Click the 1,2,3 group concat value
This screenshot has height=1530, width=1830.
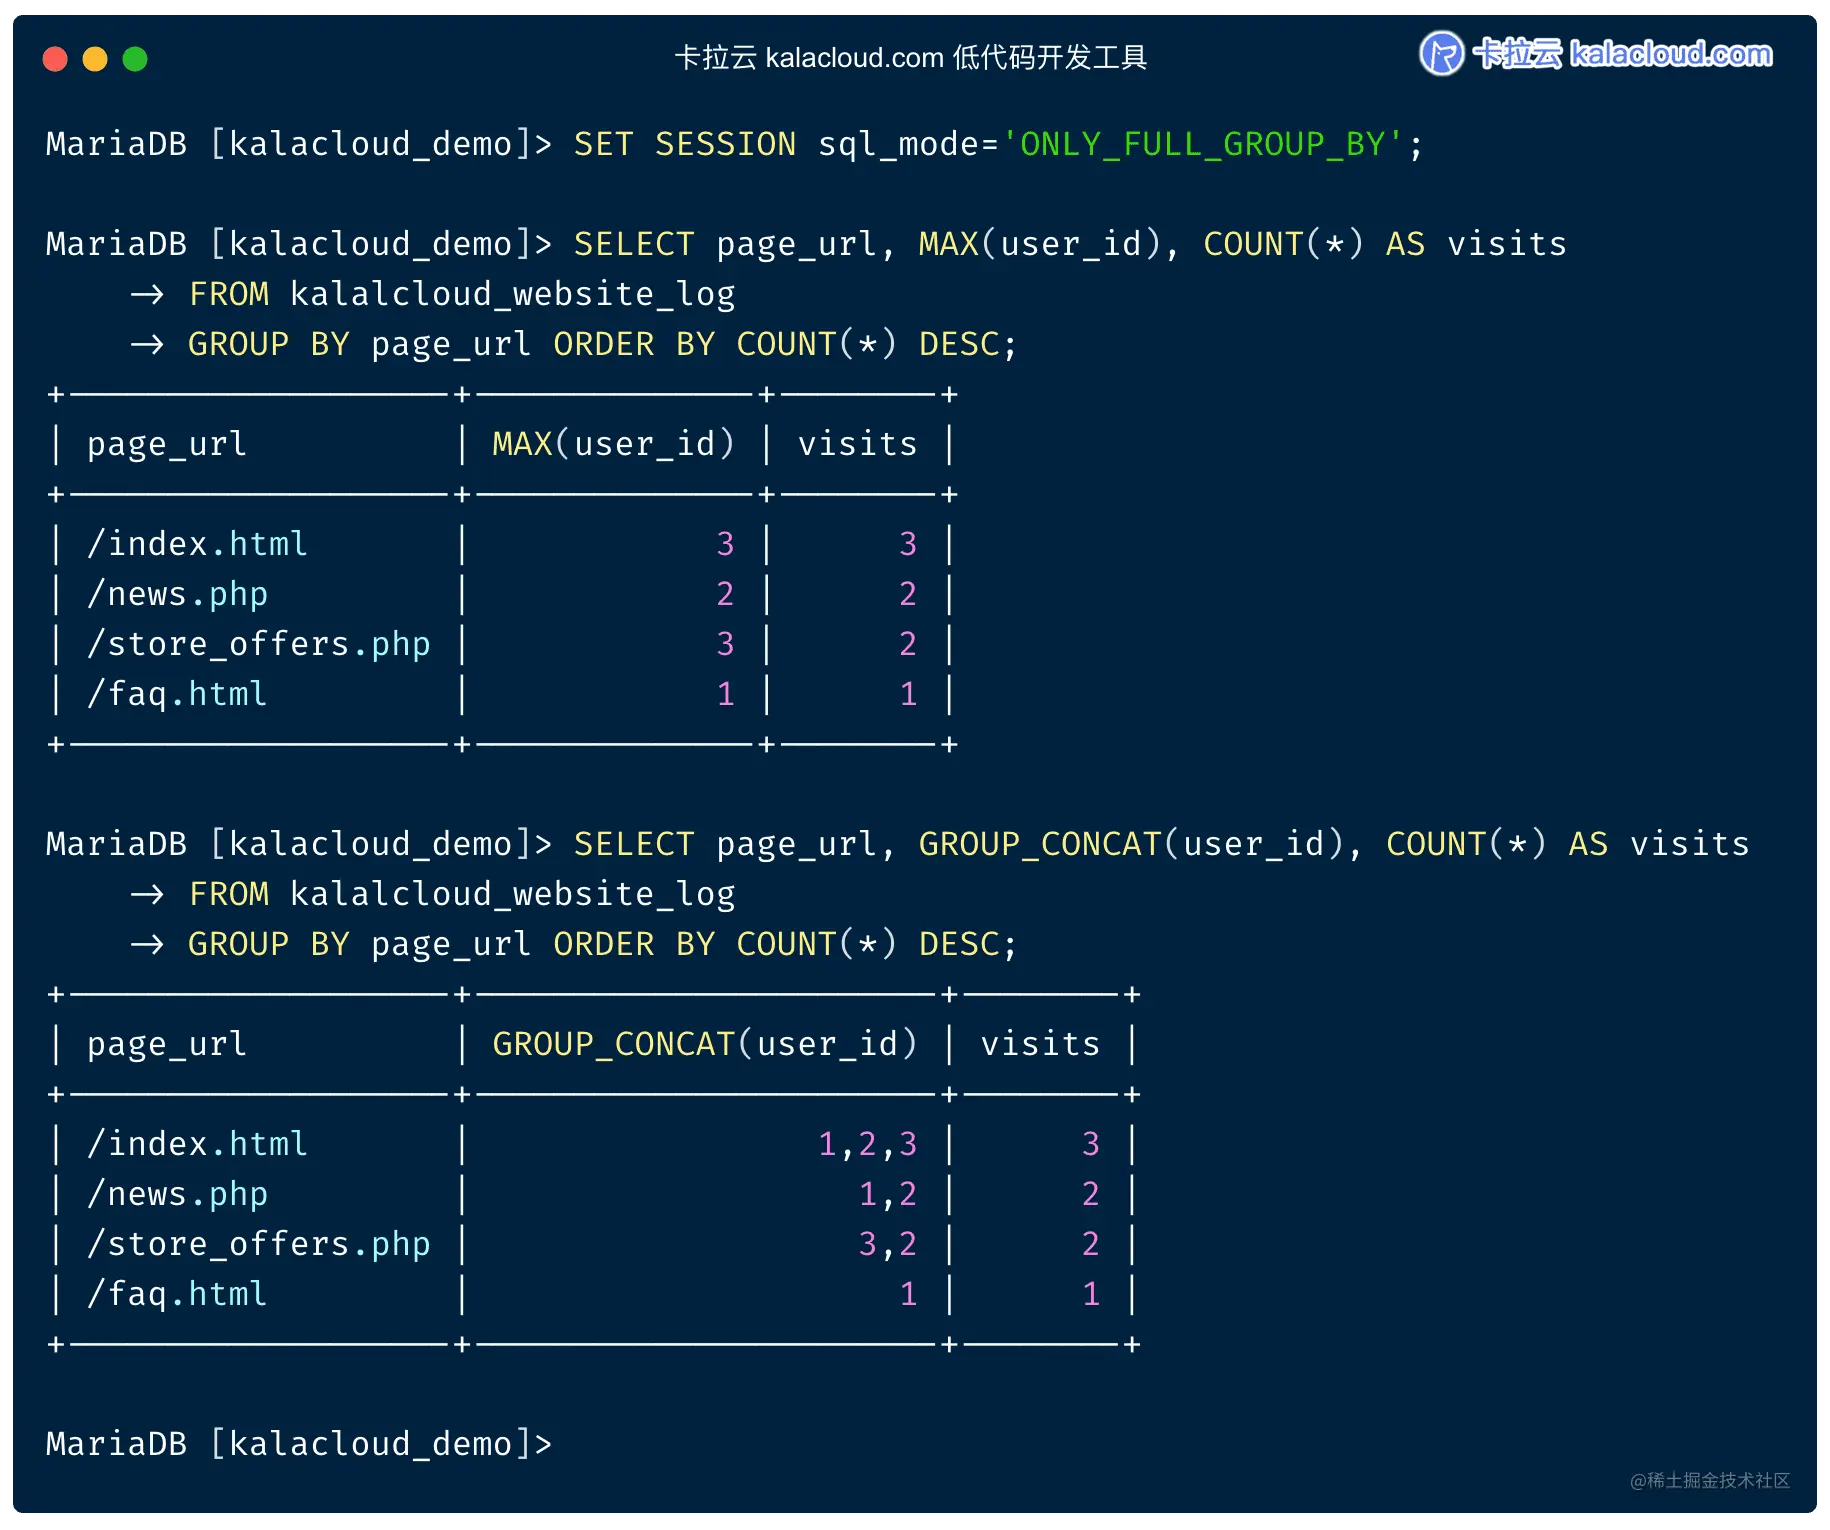[x=868, y=1144]
